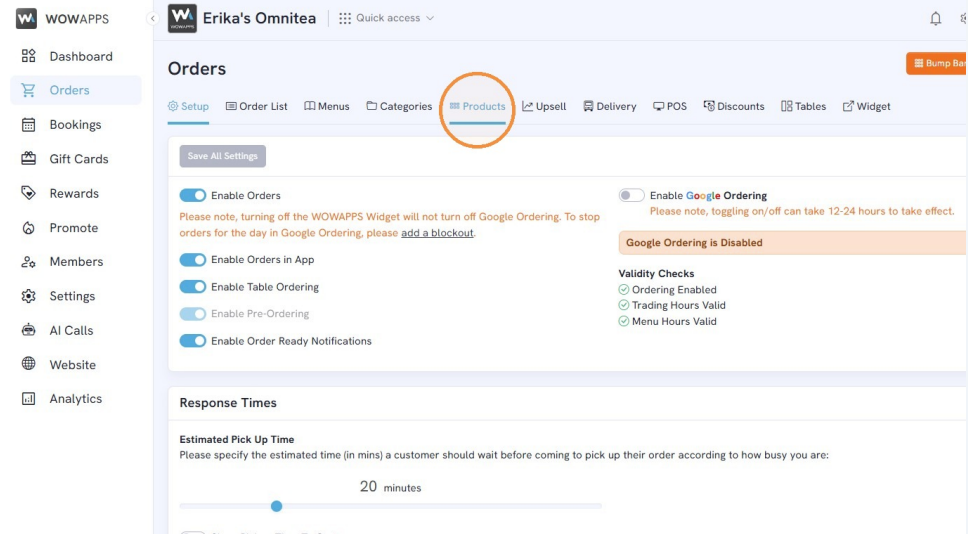Open the Products tab
The width and height of the screenshot is (968, 534).
[x=477, y=106]
